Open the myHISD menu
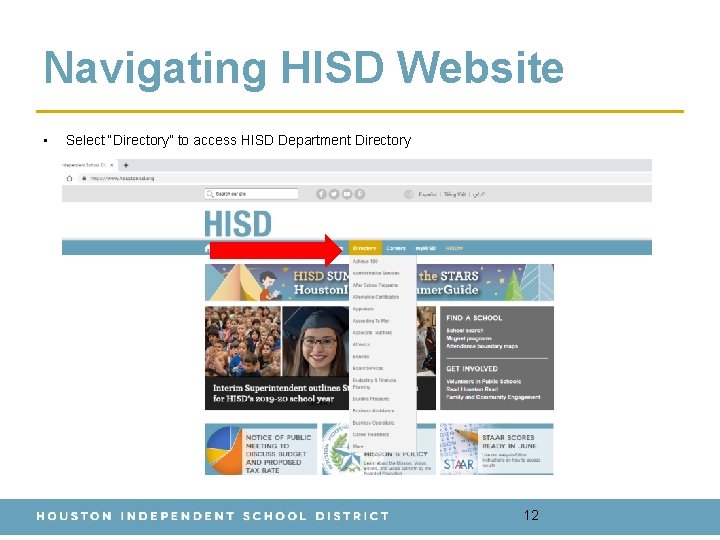This screenshot has width=720, height=540. [x=426, y=248]
